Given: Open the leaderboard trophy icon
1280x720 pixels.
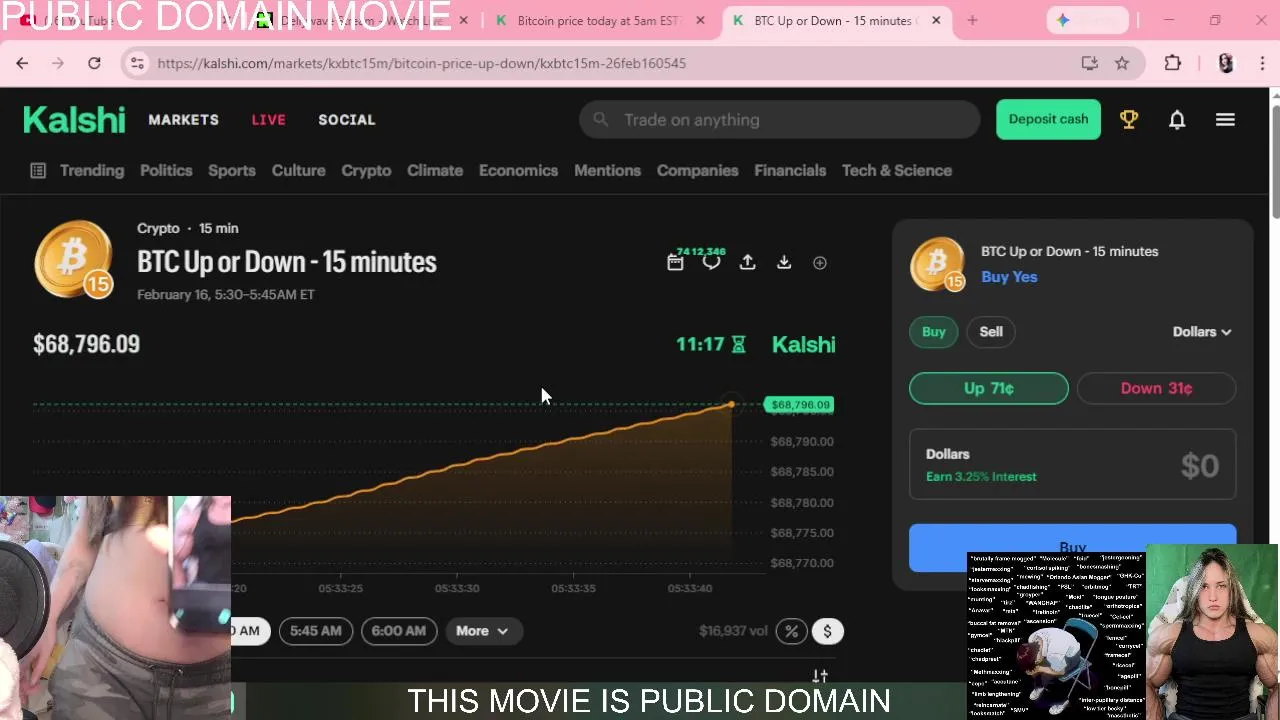Looking at the screenshot, I should click(1129, 120).
